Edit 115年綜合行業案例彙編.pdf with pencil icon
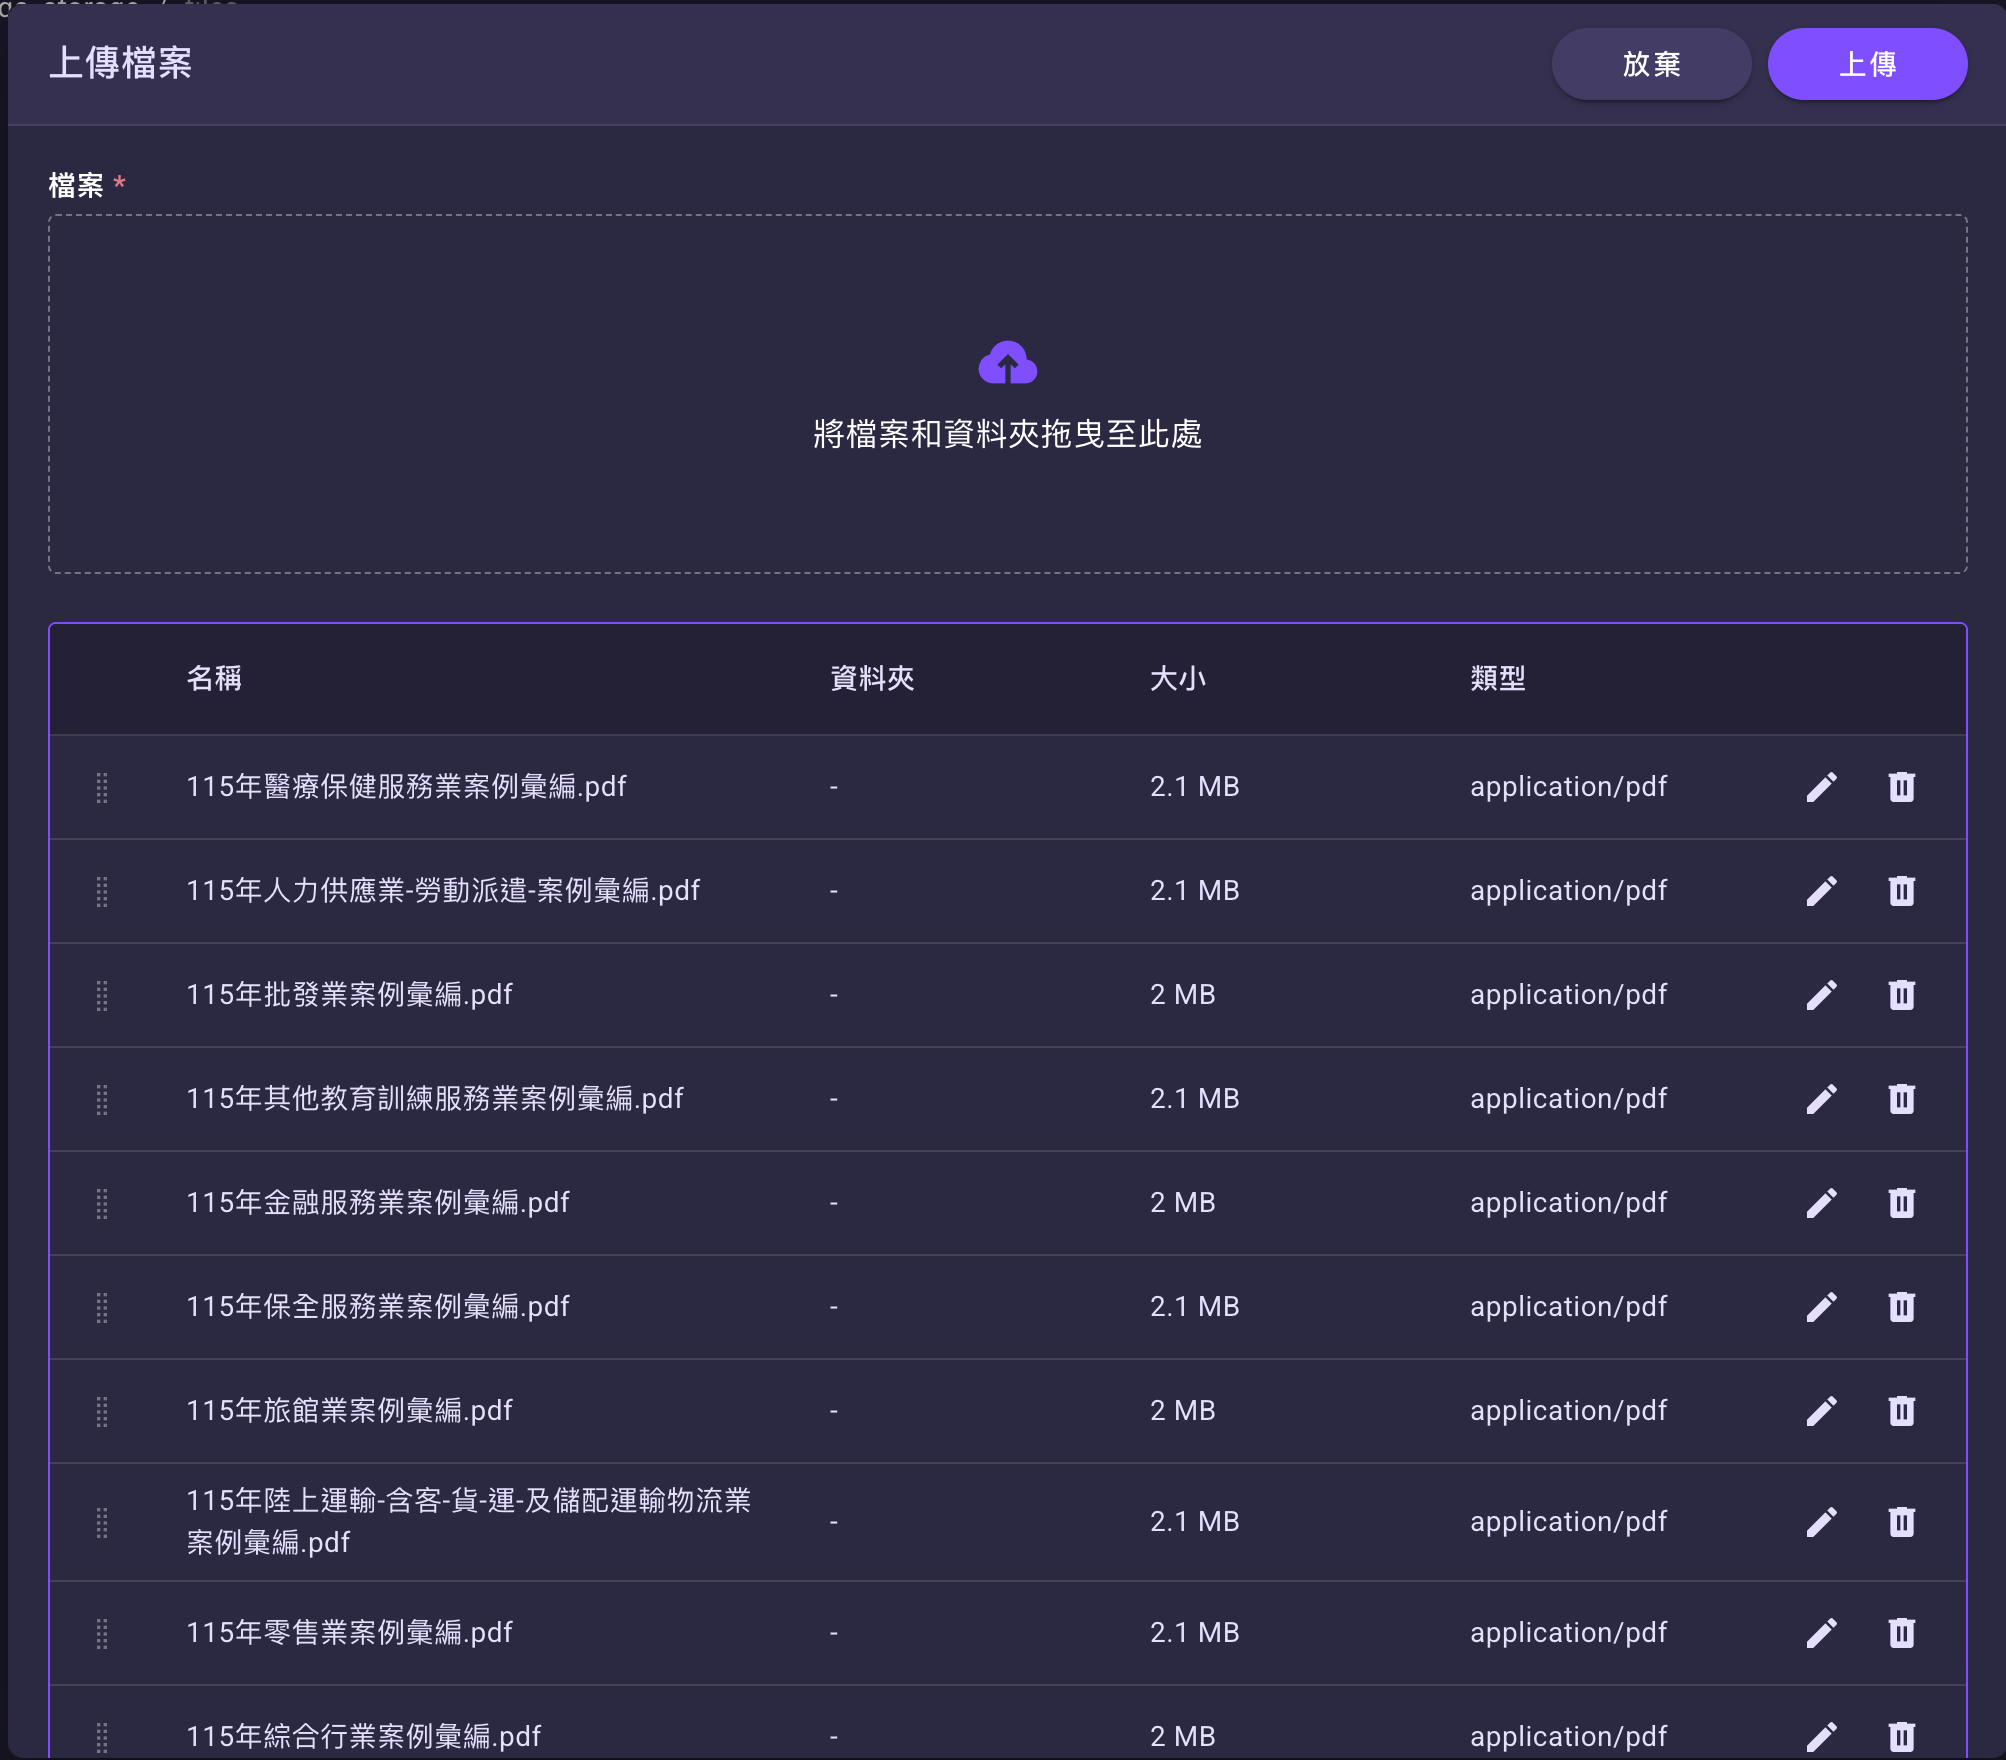This screenshot has height=1760, width=2006. click(1821, 1737)
